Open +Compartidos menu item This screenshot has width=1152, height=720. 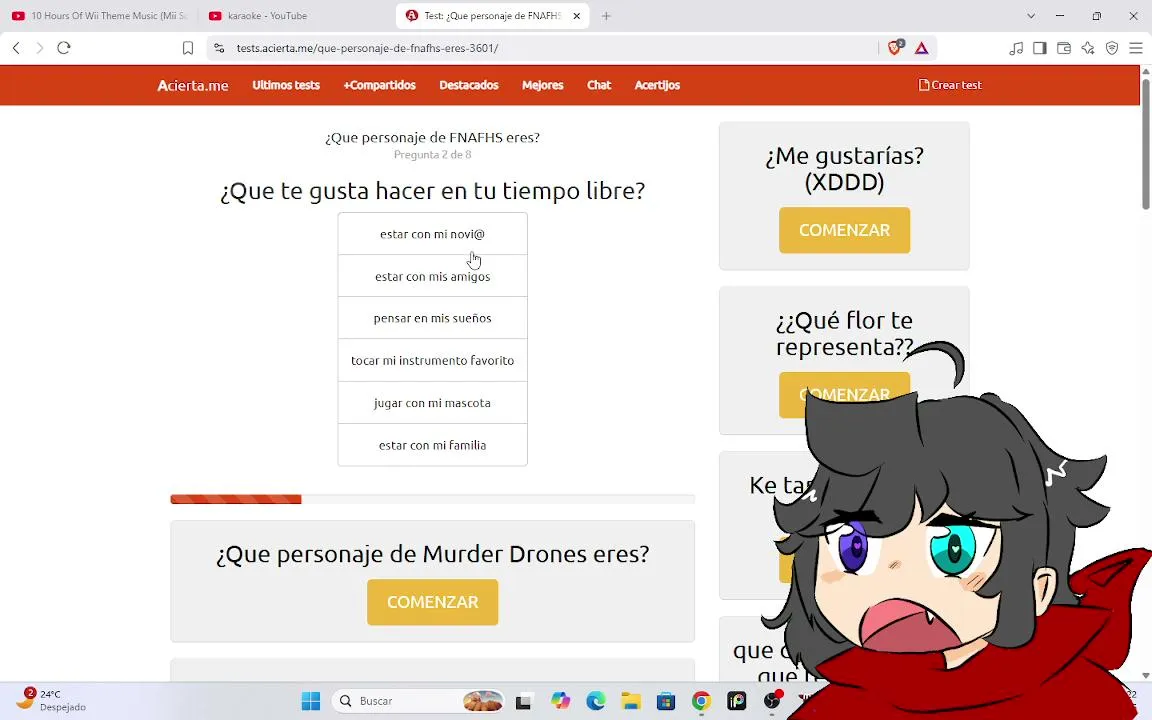[x=379, y=85]
